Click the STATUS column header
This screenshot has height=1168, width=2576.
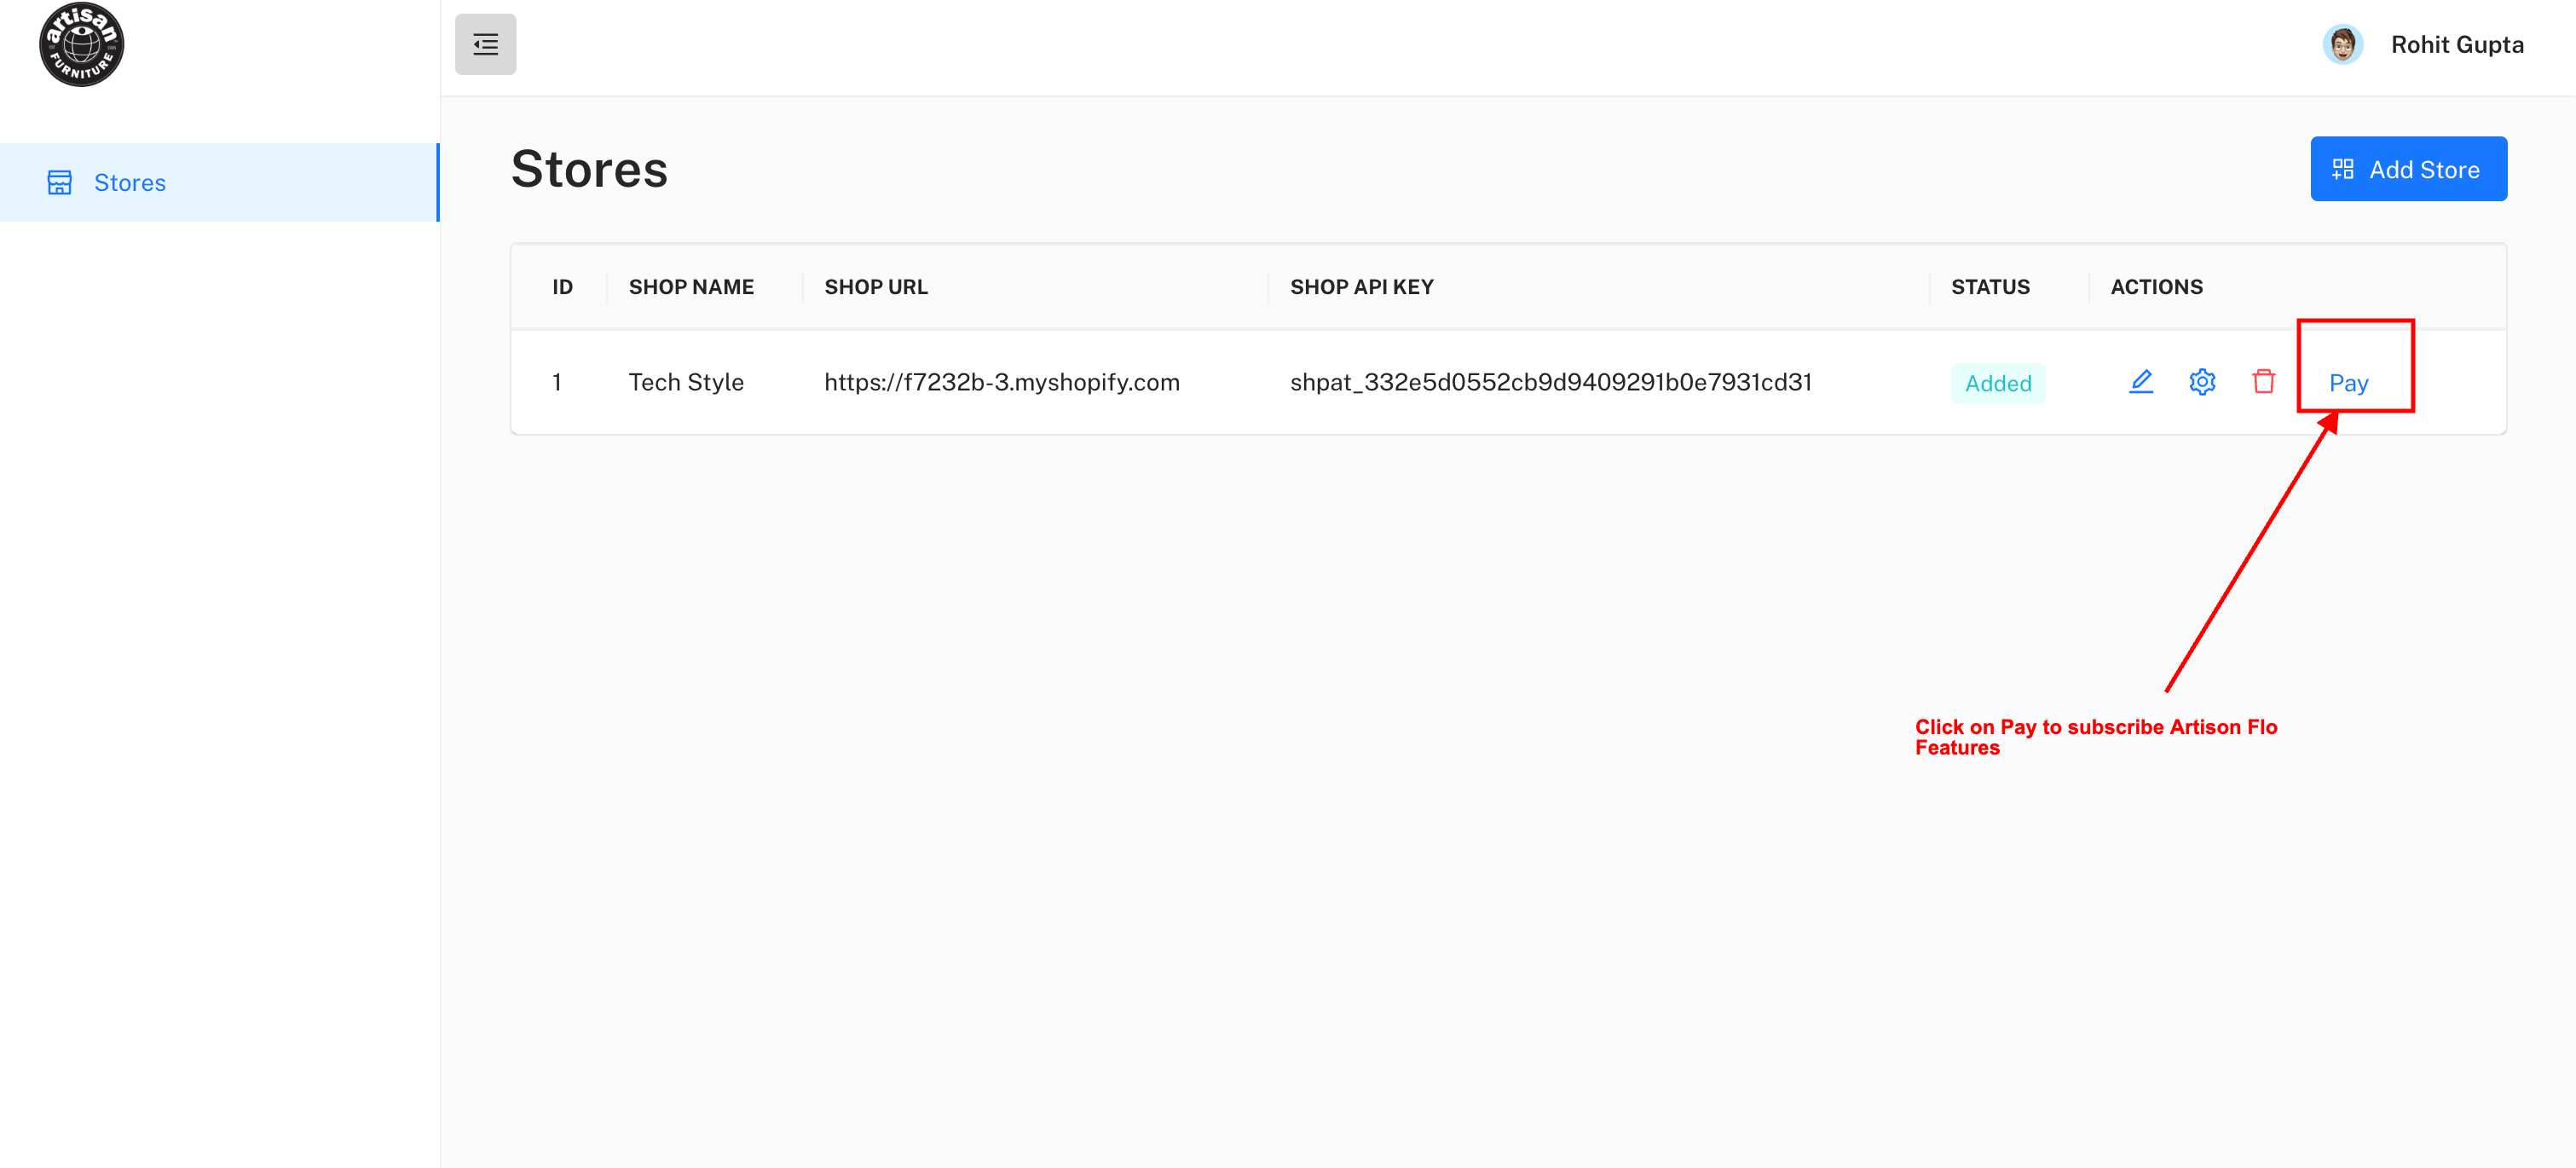[x=1989, y=287]
